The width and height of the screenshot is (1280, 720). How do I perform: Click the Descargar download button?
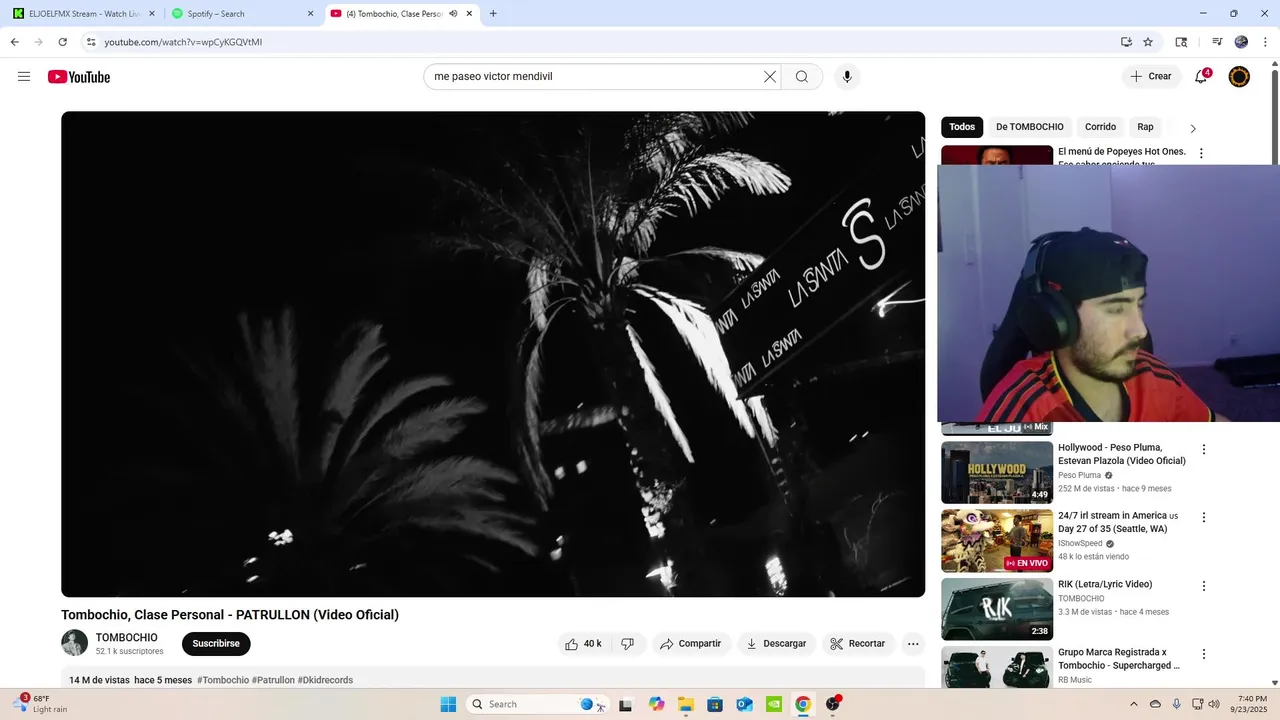point(776,644)
